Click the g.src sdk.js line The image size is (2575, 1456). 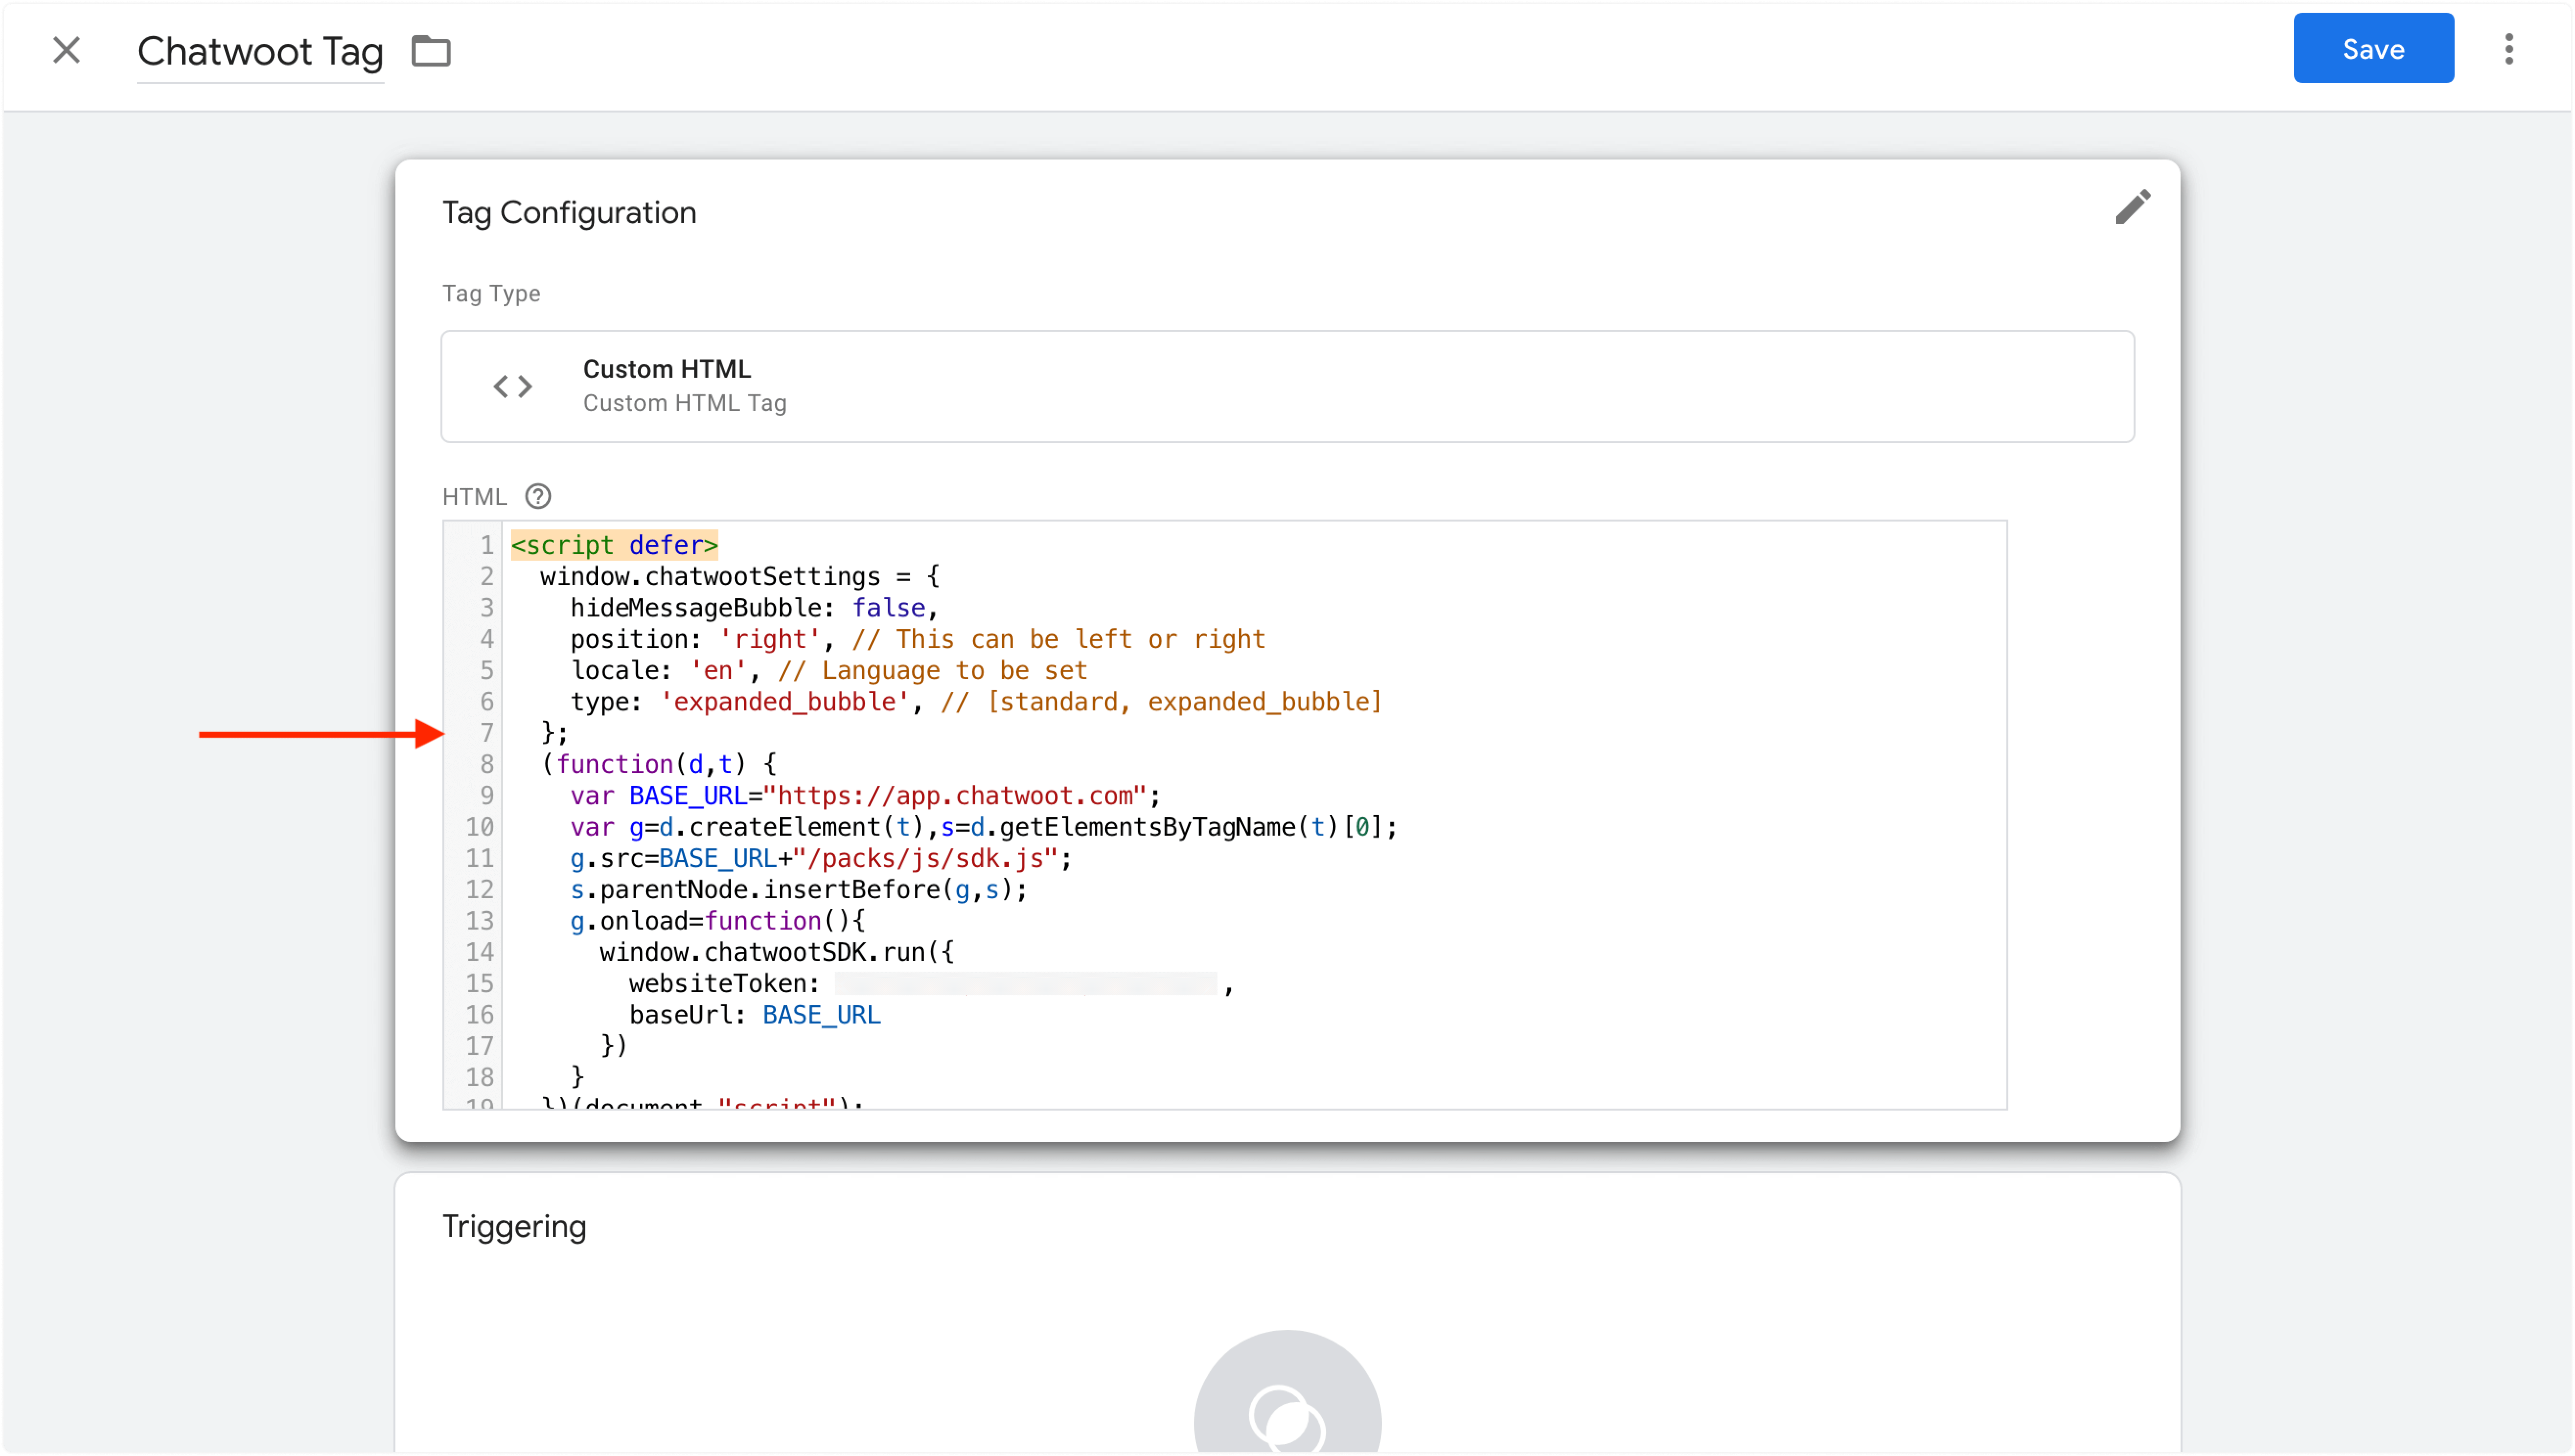[820, 858]
